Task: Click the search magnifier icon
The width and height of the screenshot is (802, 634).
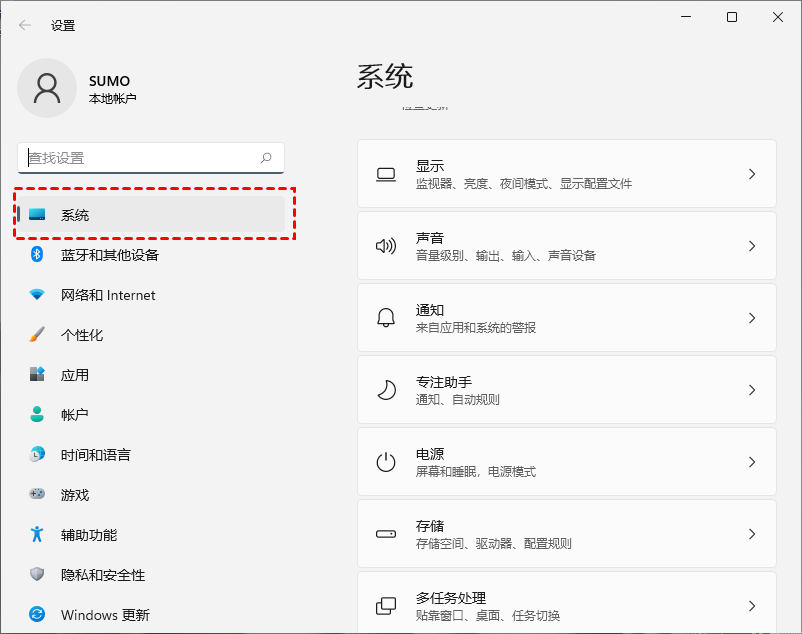Action: pyautogui.click(x=266, y=158)
